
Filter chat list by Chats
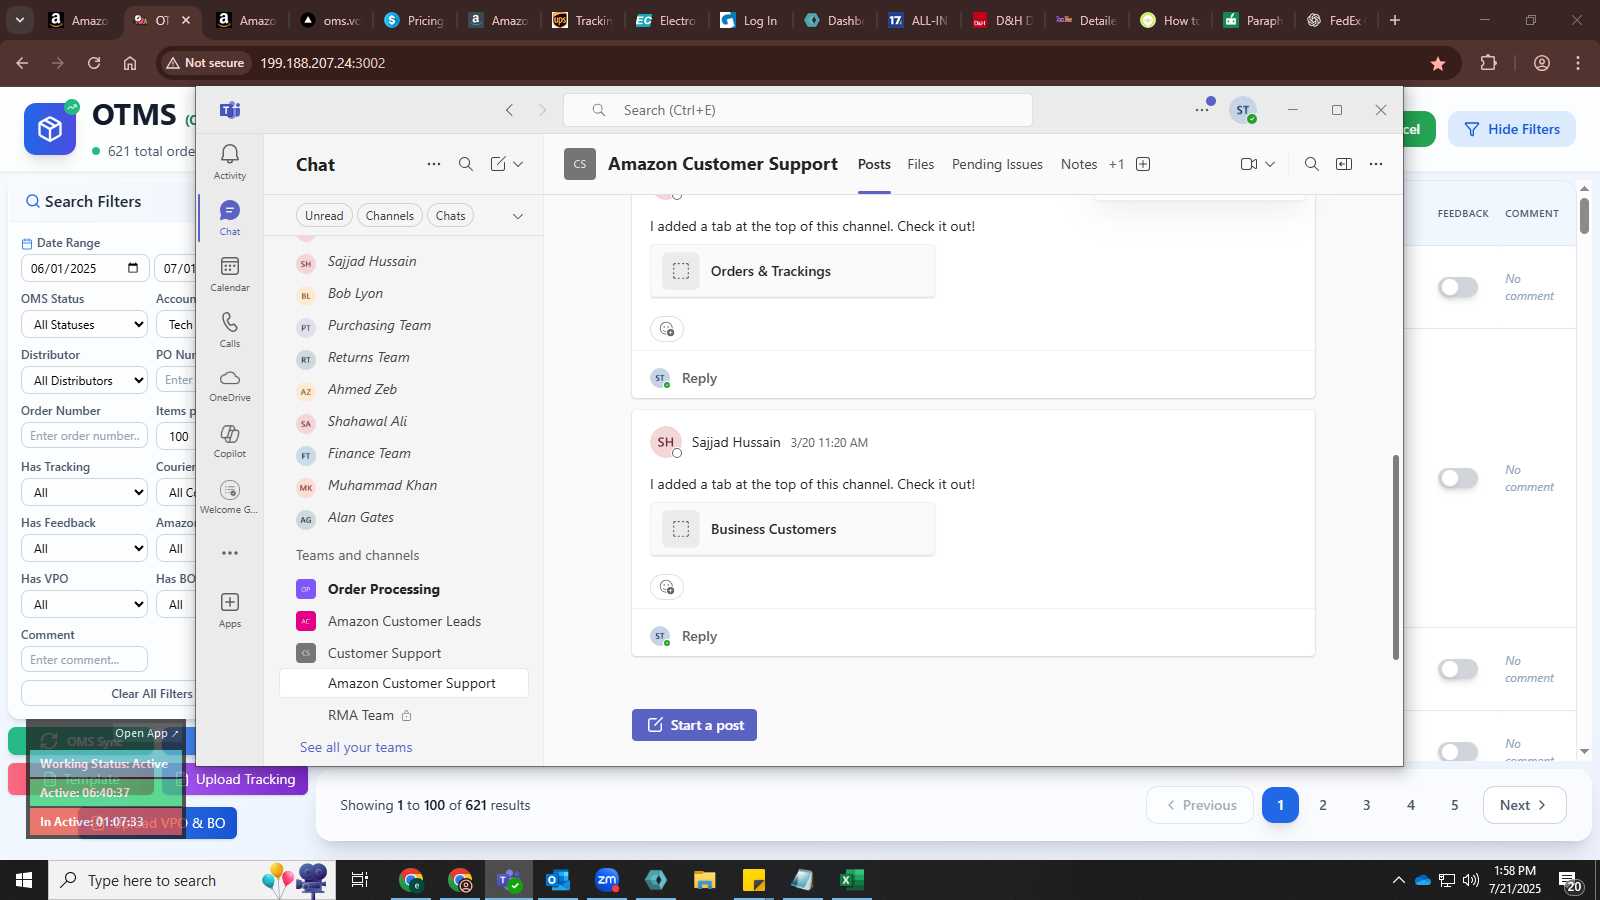[451, 216]
